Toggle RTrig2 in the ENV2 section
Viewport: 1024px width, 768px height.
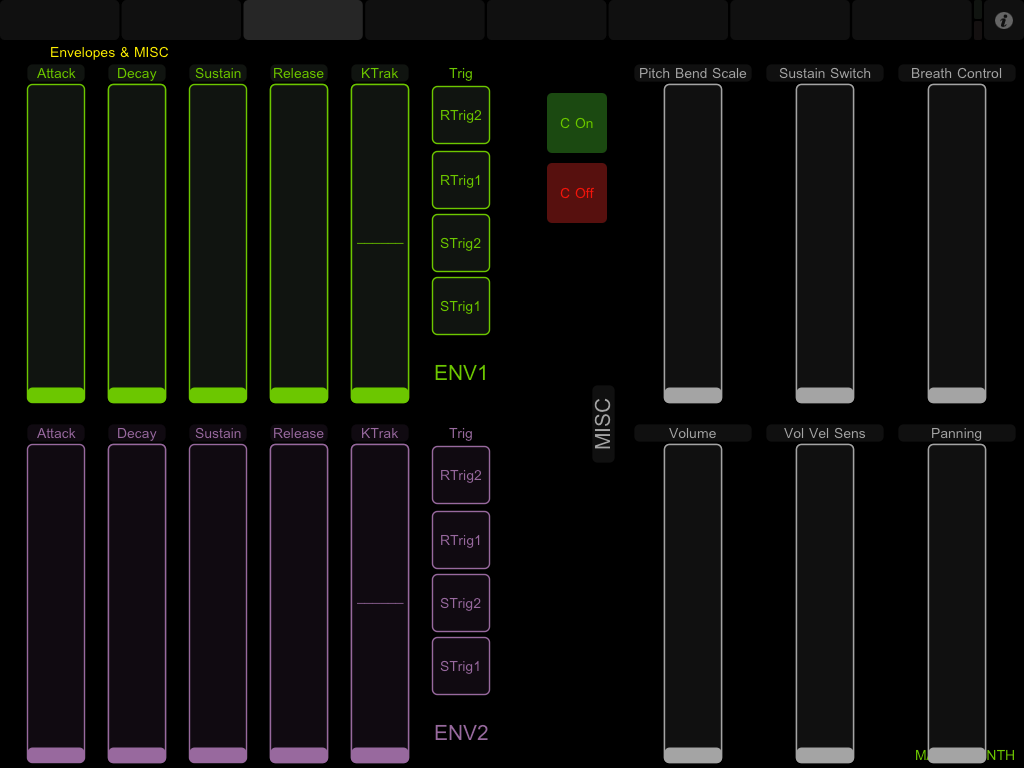[461, 475]
